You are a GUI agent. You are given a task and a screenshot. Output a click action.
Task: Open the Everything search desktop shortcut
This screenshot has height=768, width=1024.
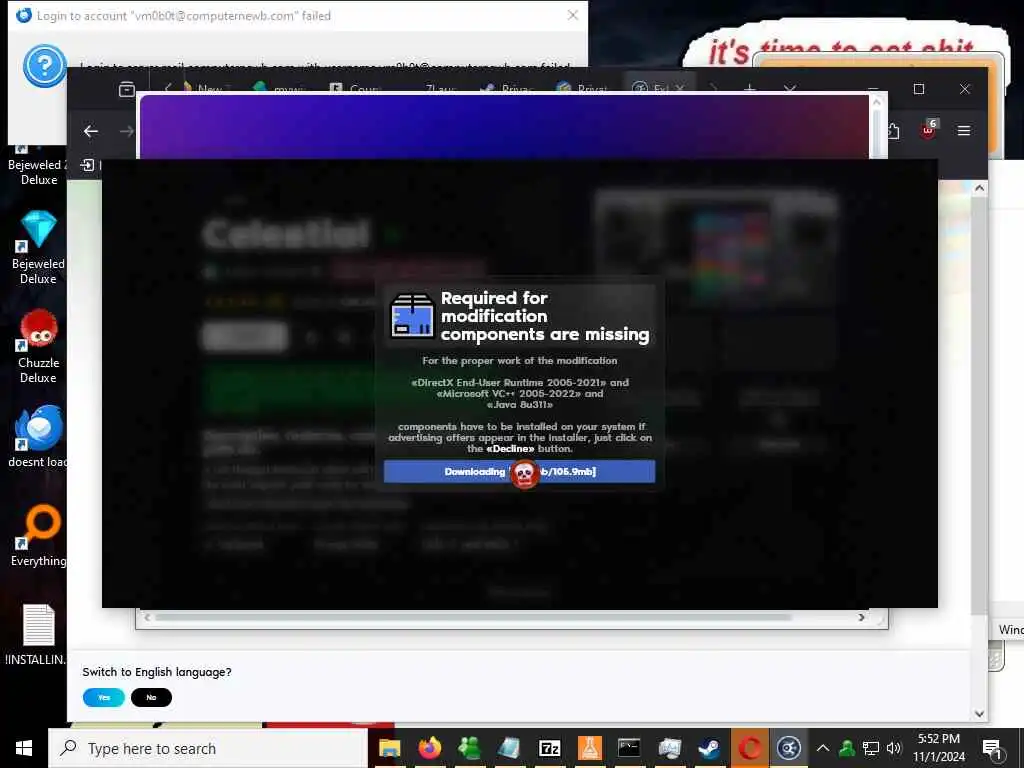(x=38, y=536)
